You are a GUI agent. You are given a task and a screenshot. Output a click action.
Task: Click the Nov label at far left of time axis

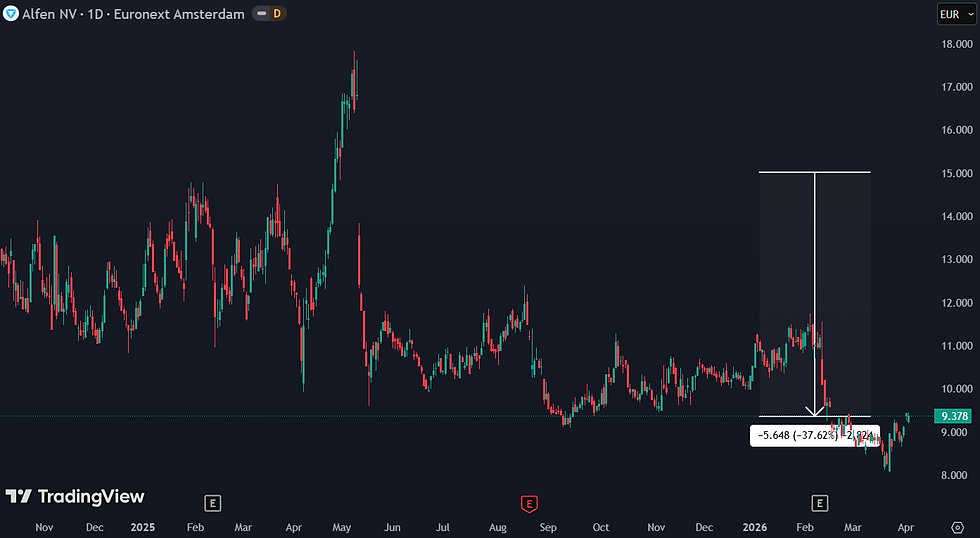tap(44, 527)
